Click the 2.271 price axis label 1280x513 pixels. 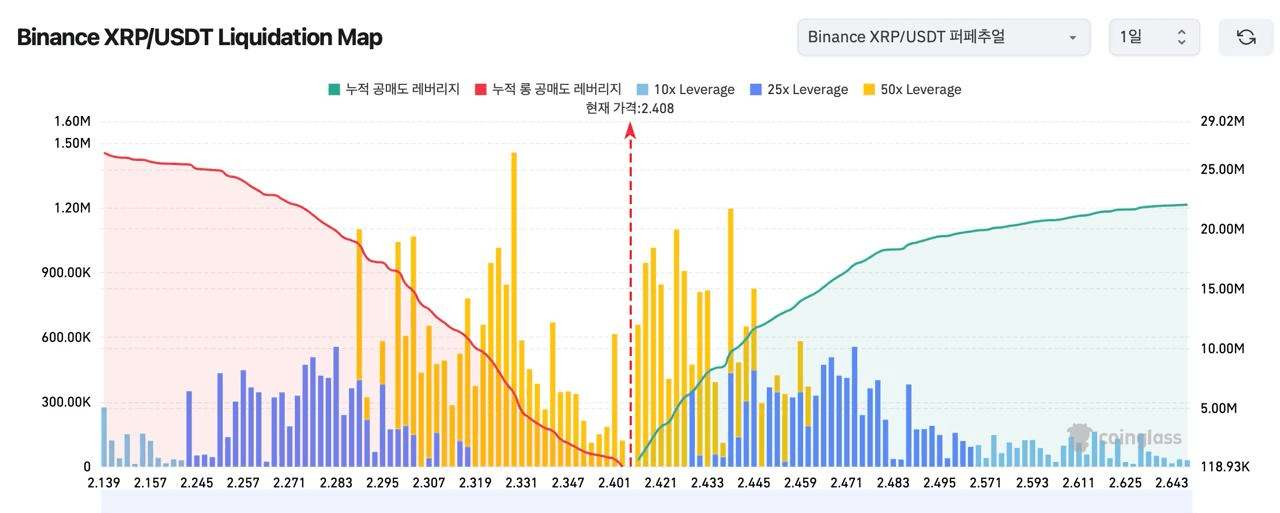pyautogui.click(x=289, y=483)
